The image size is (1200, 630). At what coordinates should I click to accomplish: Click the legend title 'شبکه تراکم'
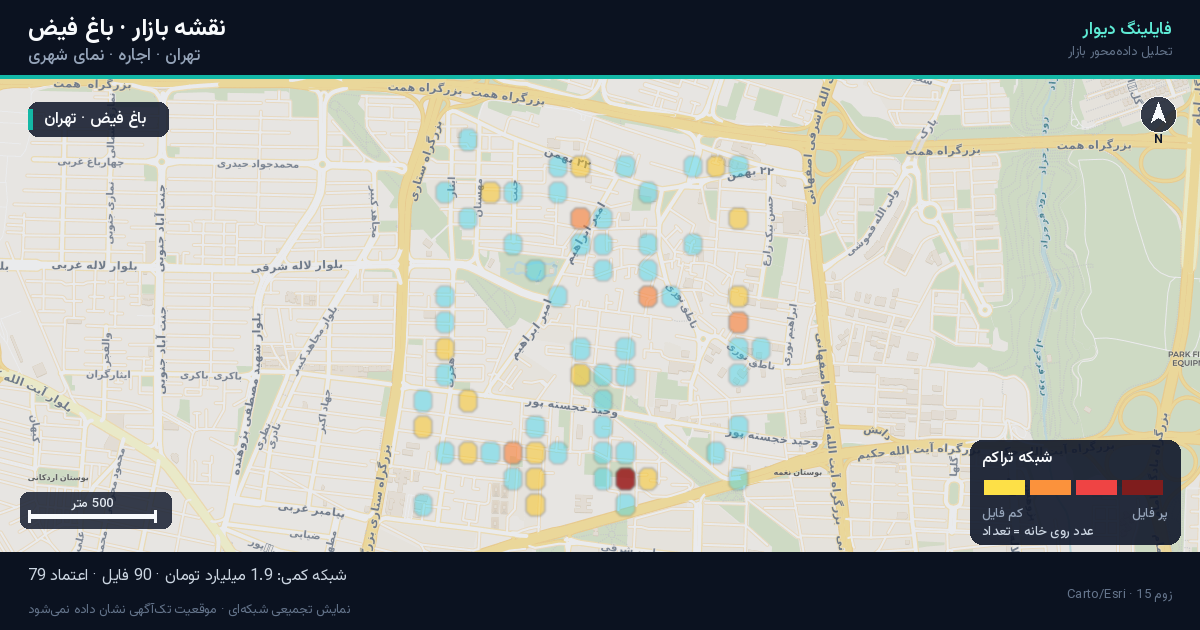pyautogui.click(x=1017, y=457)
